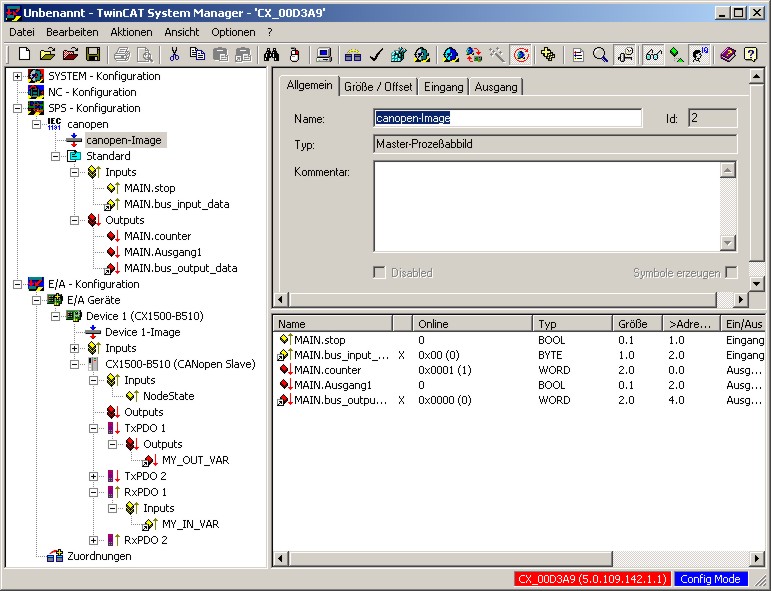Screen dimensions: 771x591
Task: Select MAIN.bus_input_data in the tree
Action: click(x=177, y=204)
